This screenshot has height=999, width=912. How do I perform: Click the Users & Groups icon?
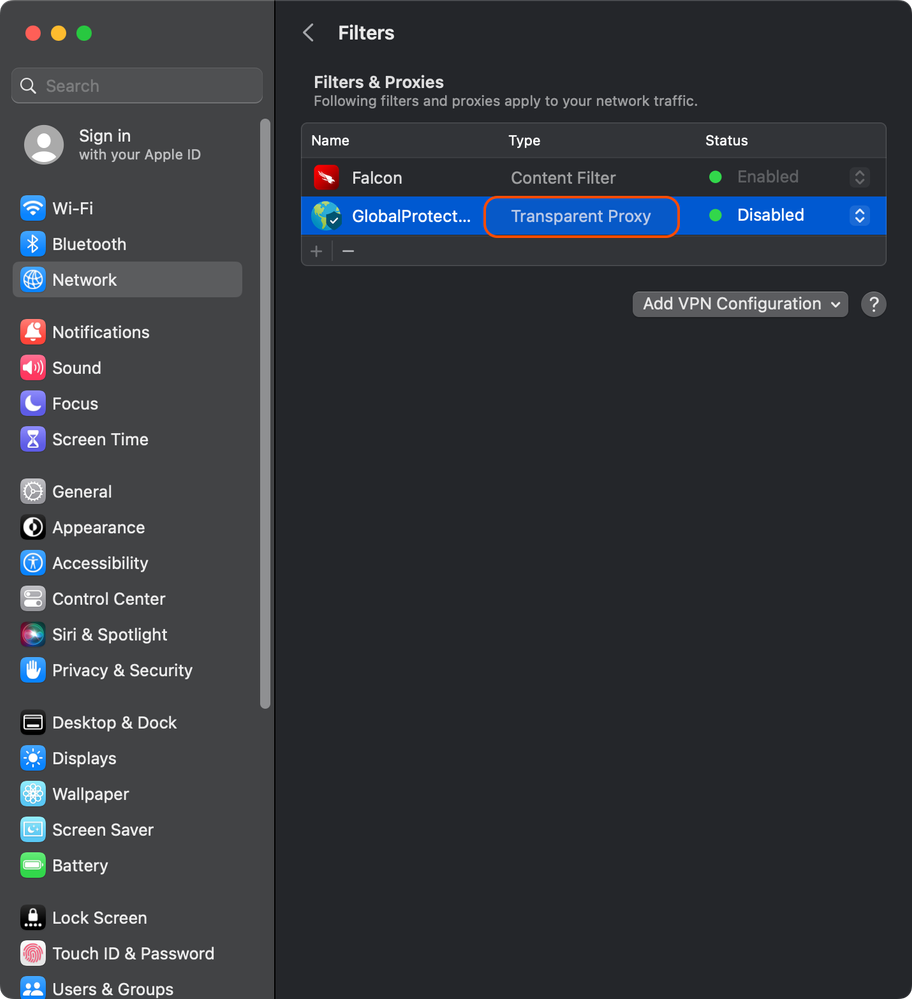(x=33, y=988)
